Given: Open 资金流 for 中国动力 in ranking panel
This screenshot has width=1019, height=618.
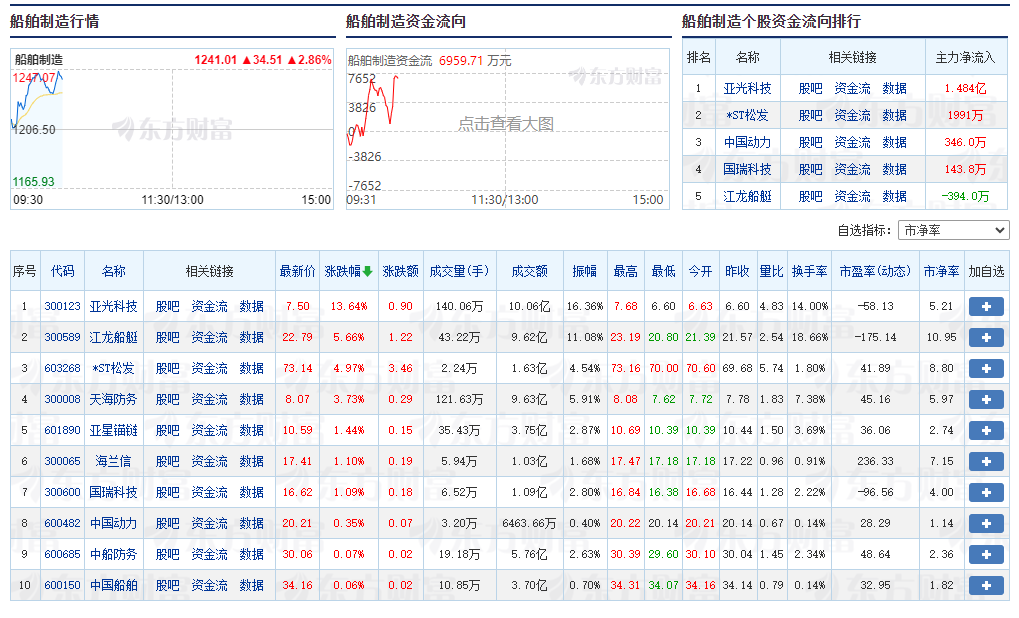Looking at the screenshot, I should pyautogui.click(x=852, y=142).
